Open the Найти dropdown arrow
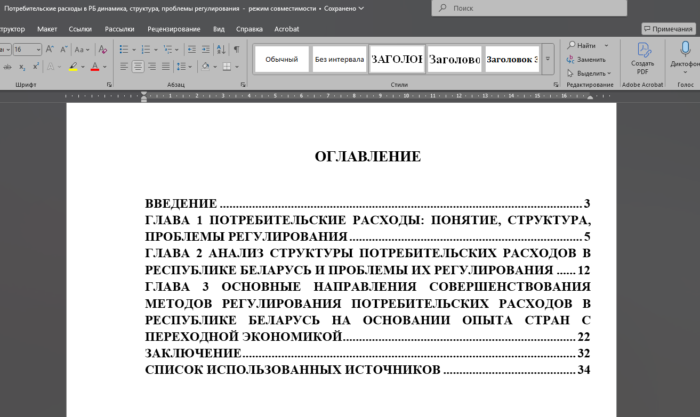 (606, 46)
